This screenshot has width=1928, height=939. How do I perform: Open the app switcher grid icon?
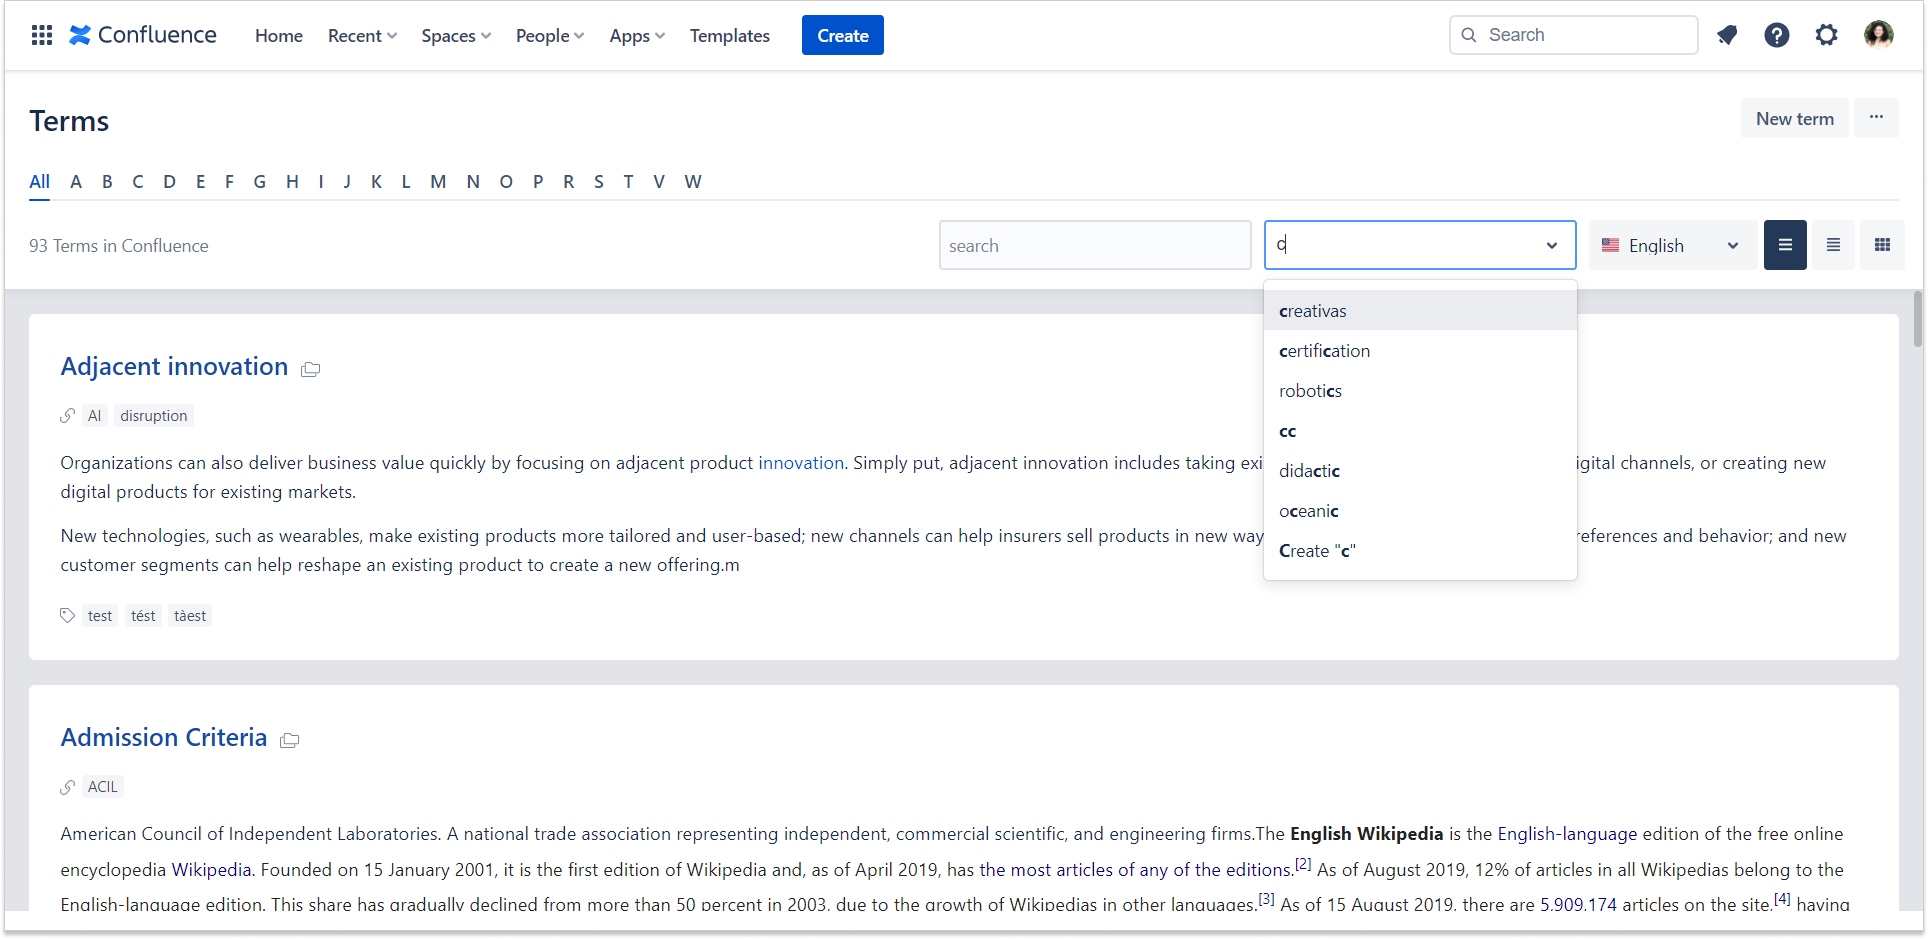tap(41, 35)
